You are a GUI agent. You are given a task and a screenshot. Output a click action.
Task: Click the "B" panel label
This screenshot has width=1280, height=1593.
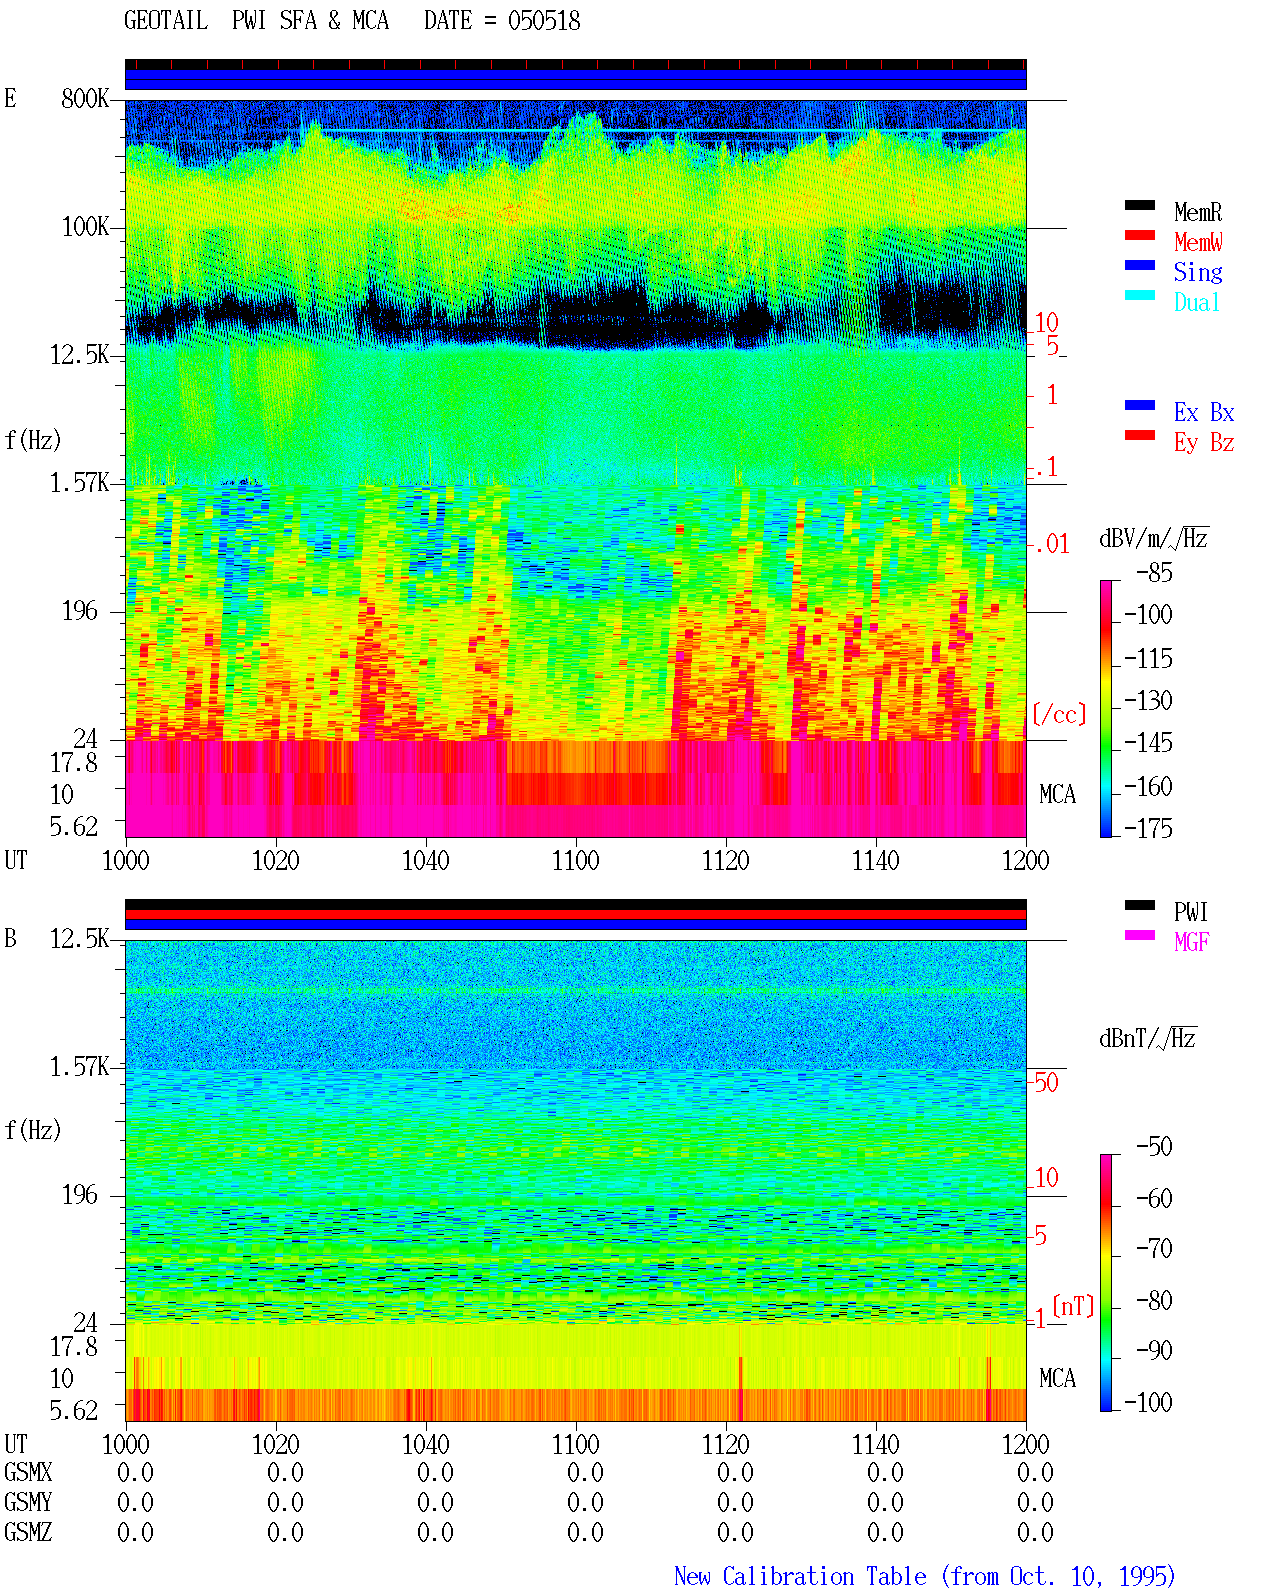[10, 938]
